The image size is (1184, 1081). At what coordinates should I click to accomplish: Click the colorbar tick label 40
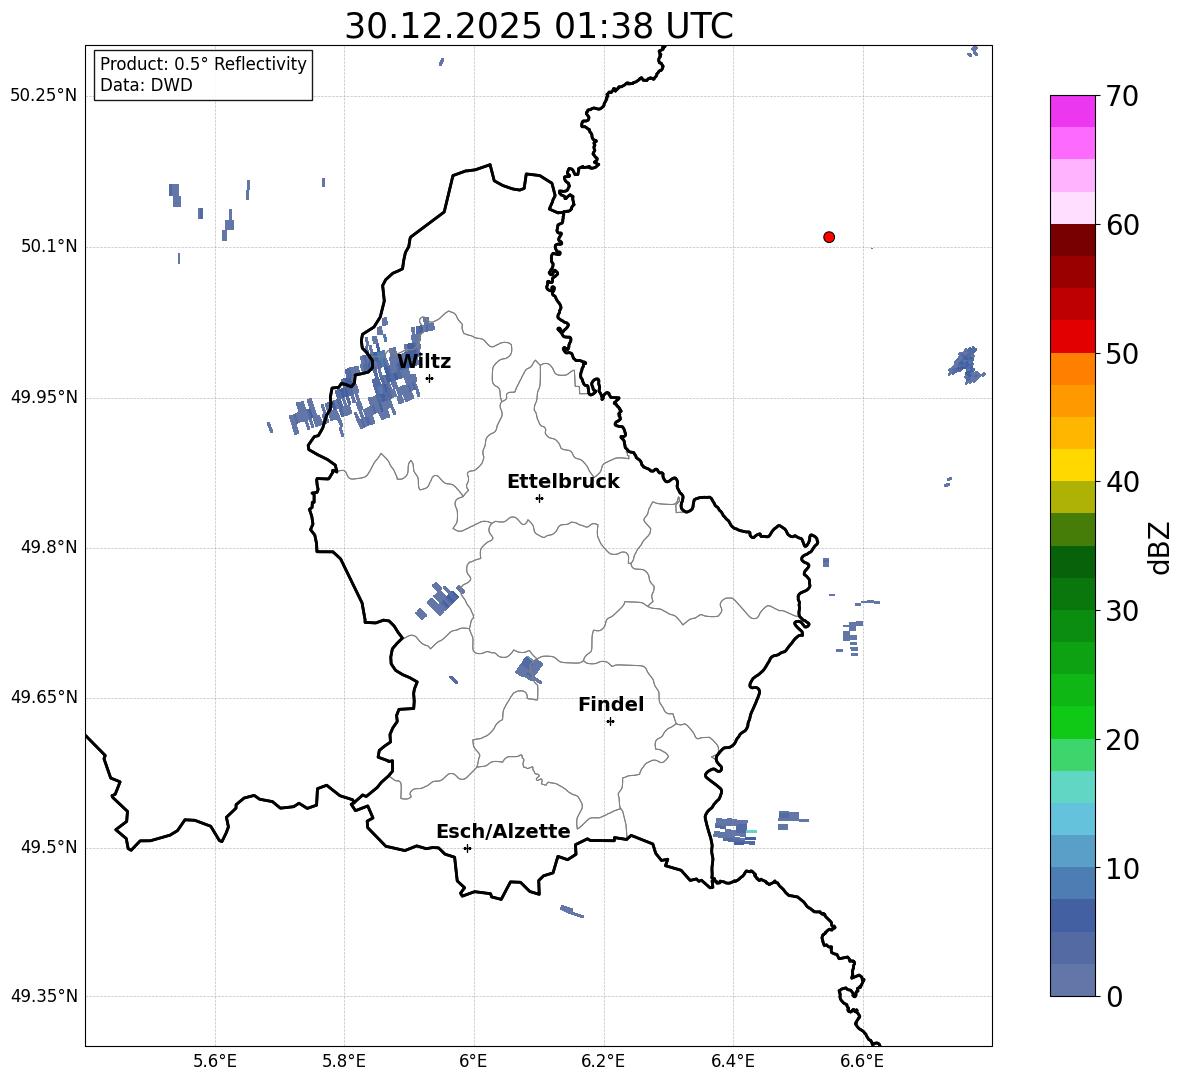click(x=1122, y=482)
